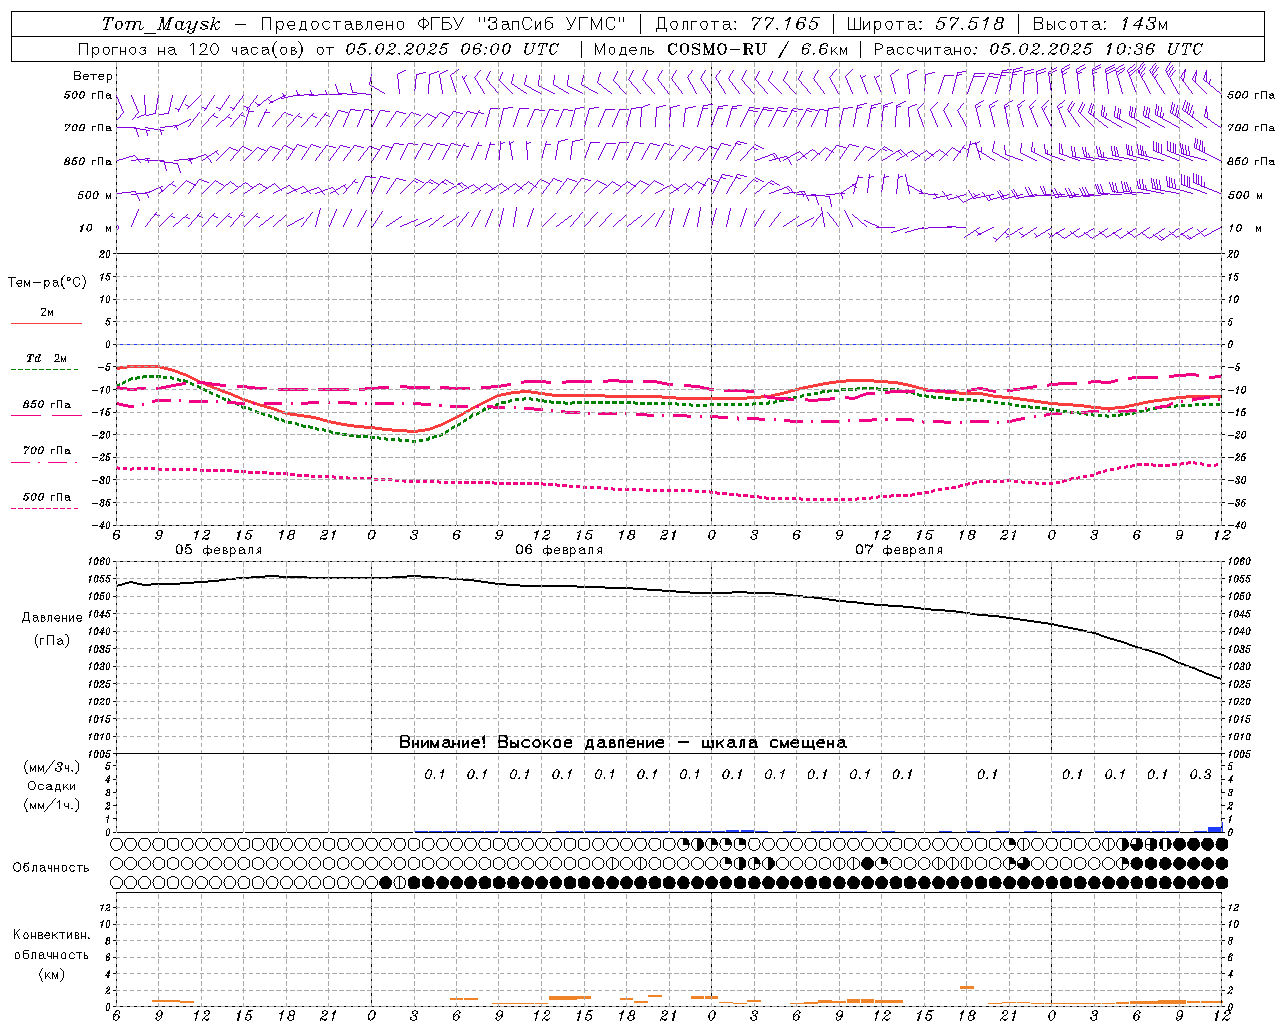The height and width of the screenshot is (1024, 1280).
Task: Click the Tom_Maysk station title
Action: (x=161, y=24)
